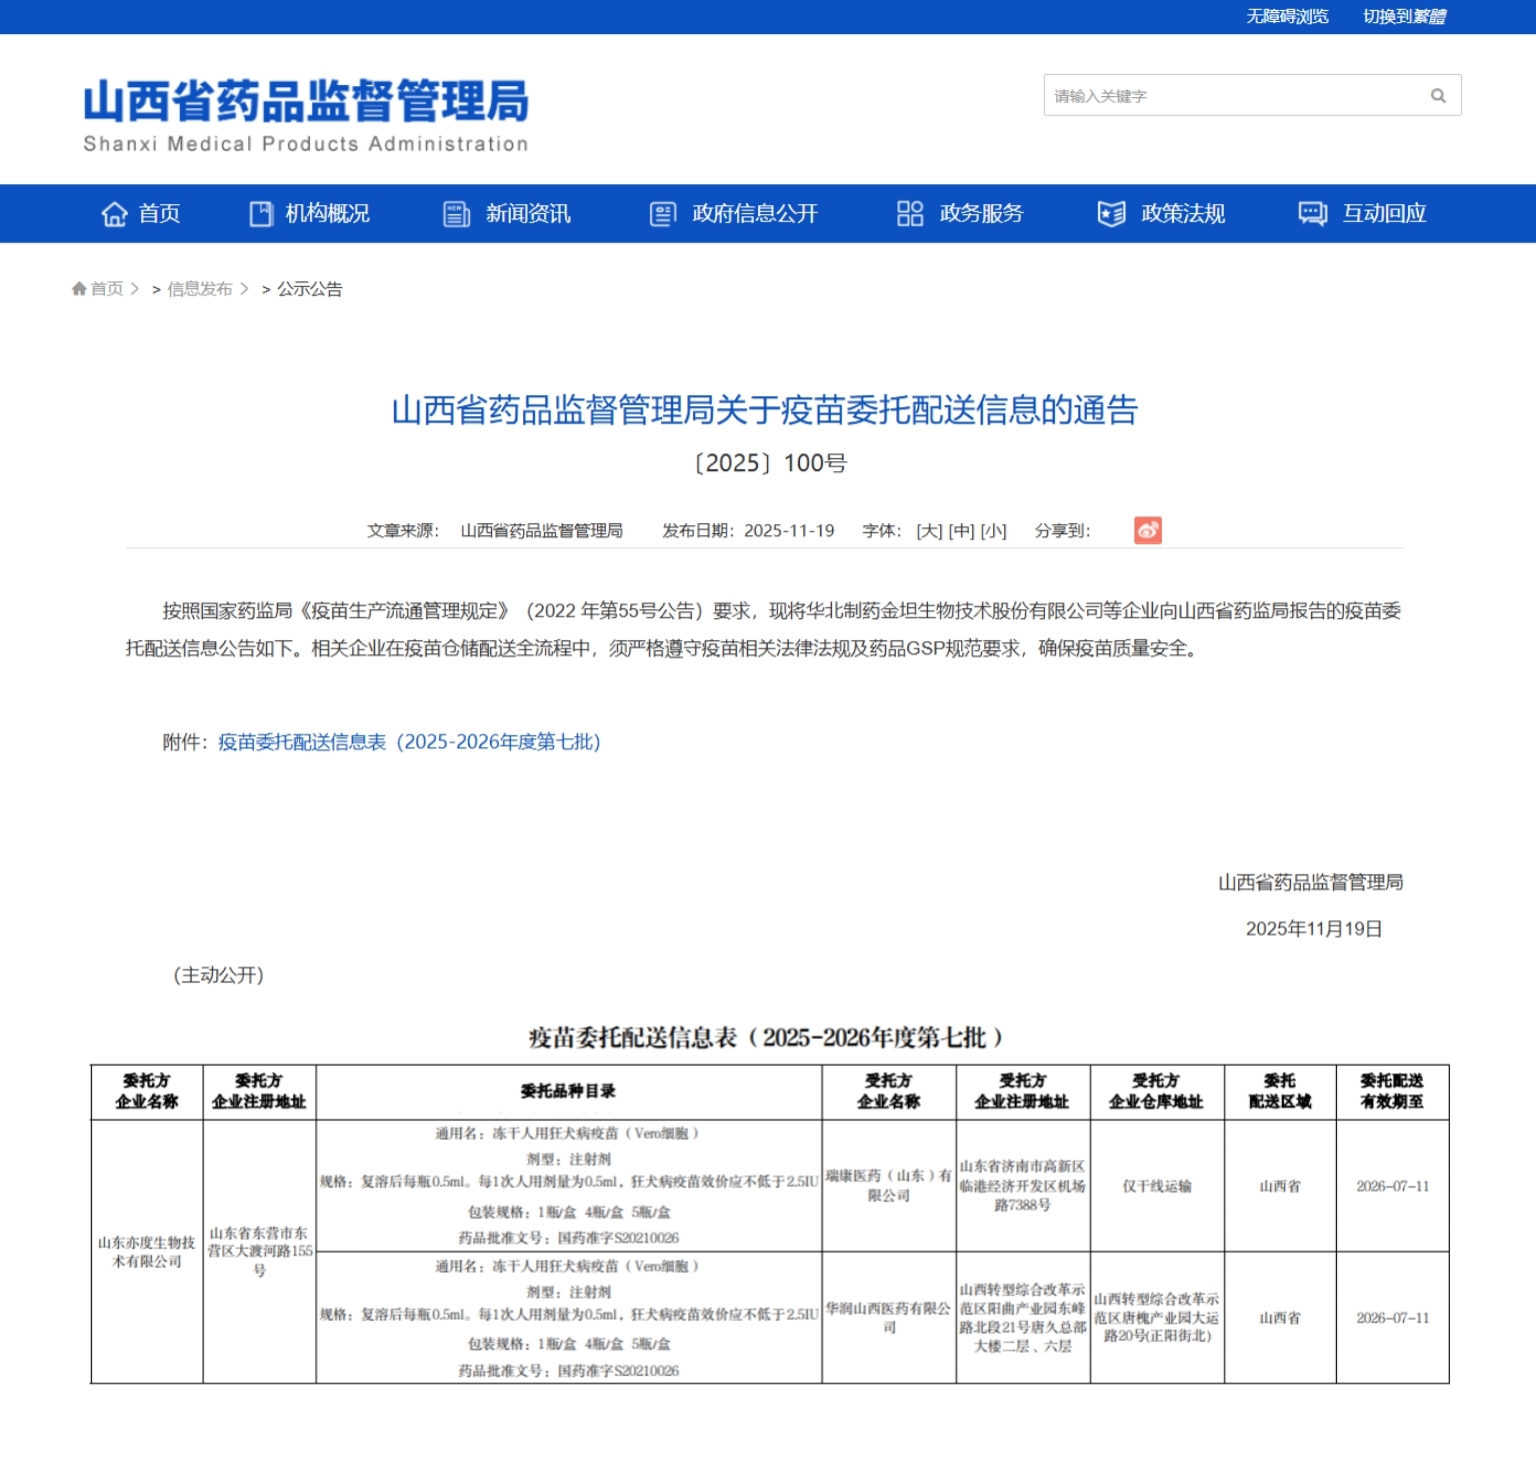Switch to traditional Chinese via 切换到繁體
This screenshot has width=1536, height=1462.
(1404, 17)
